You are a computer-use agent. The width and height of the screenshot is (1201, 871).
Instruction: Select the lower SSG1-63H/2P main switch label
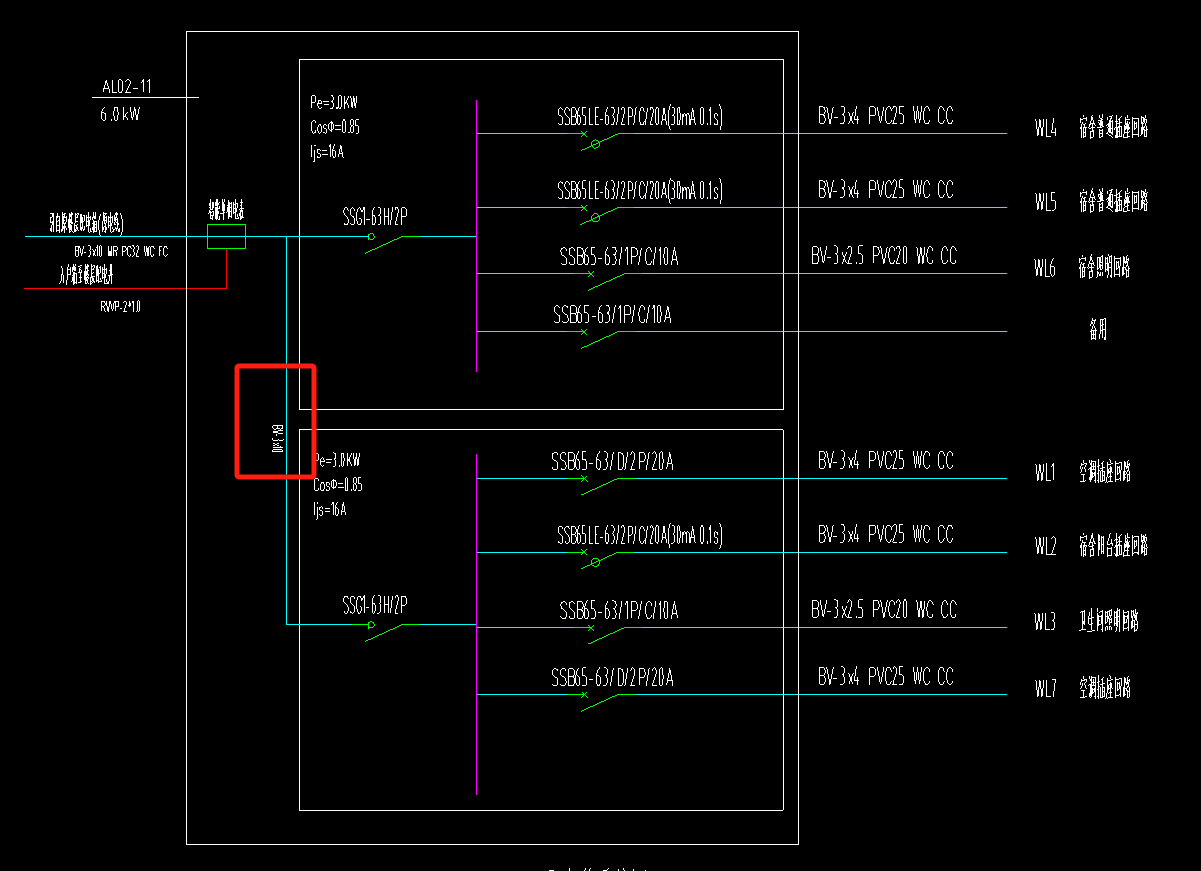pyautogui.click(x=375, y=605)
